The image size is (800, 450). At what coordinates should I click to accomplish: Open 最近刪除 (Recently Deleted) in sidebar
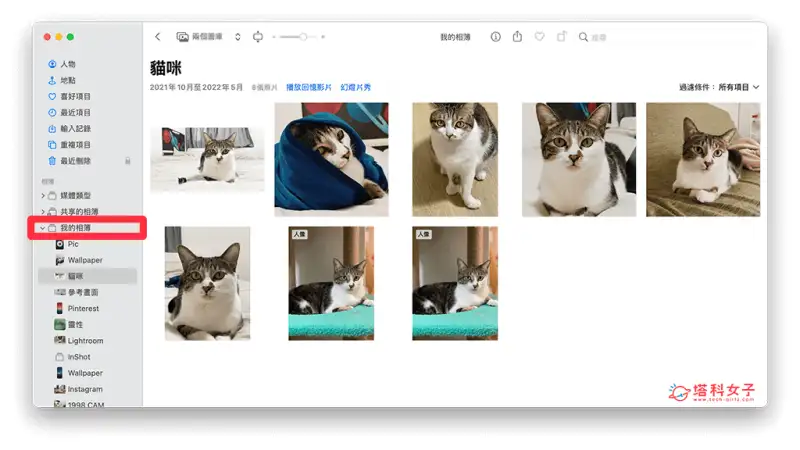pos(76,160)
